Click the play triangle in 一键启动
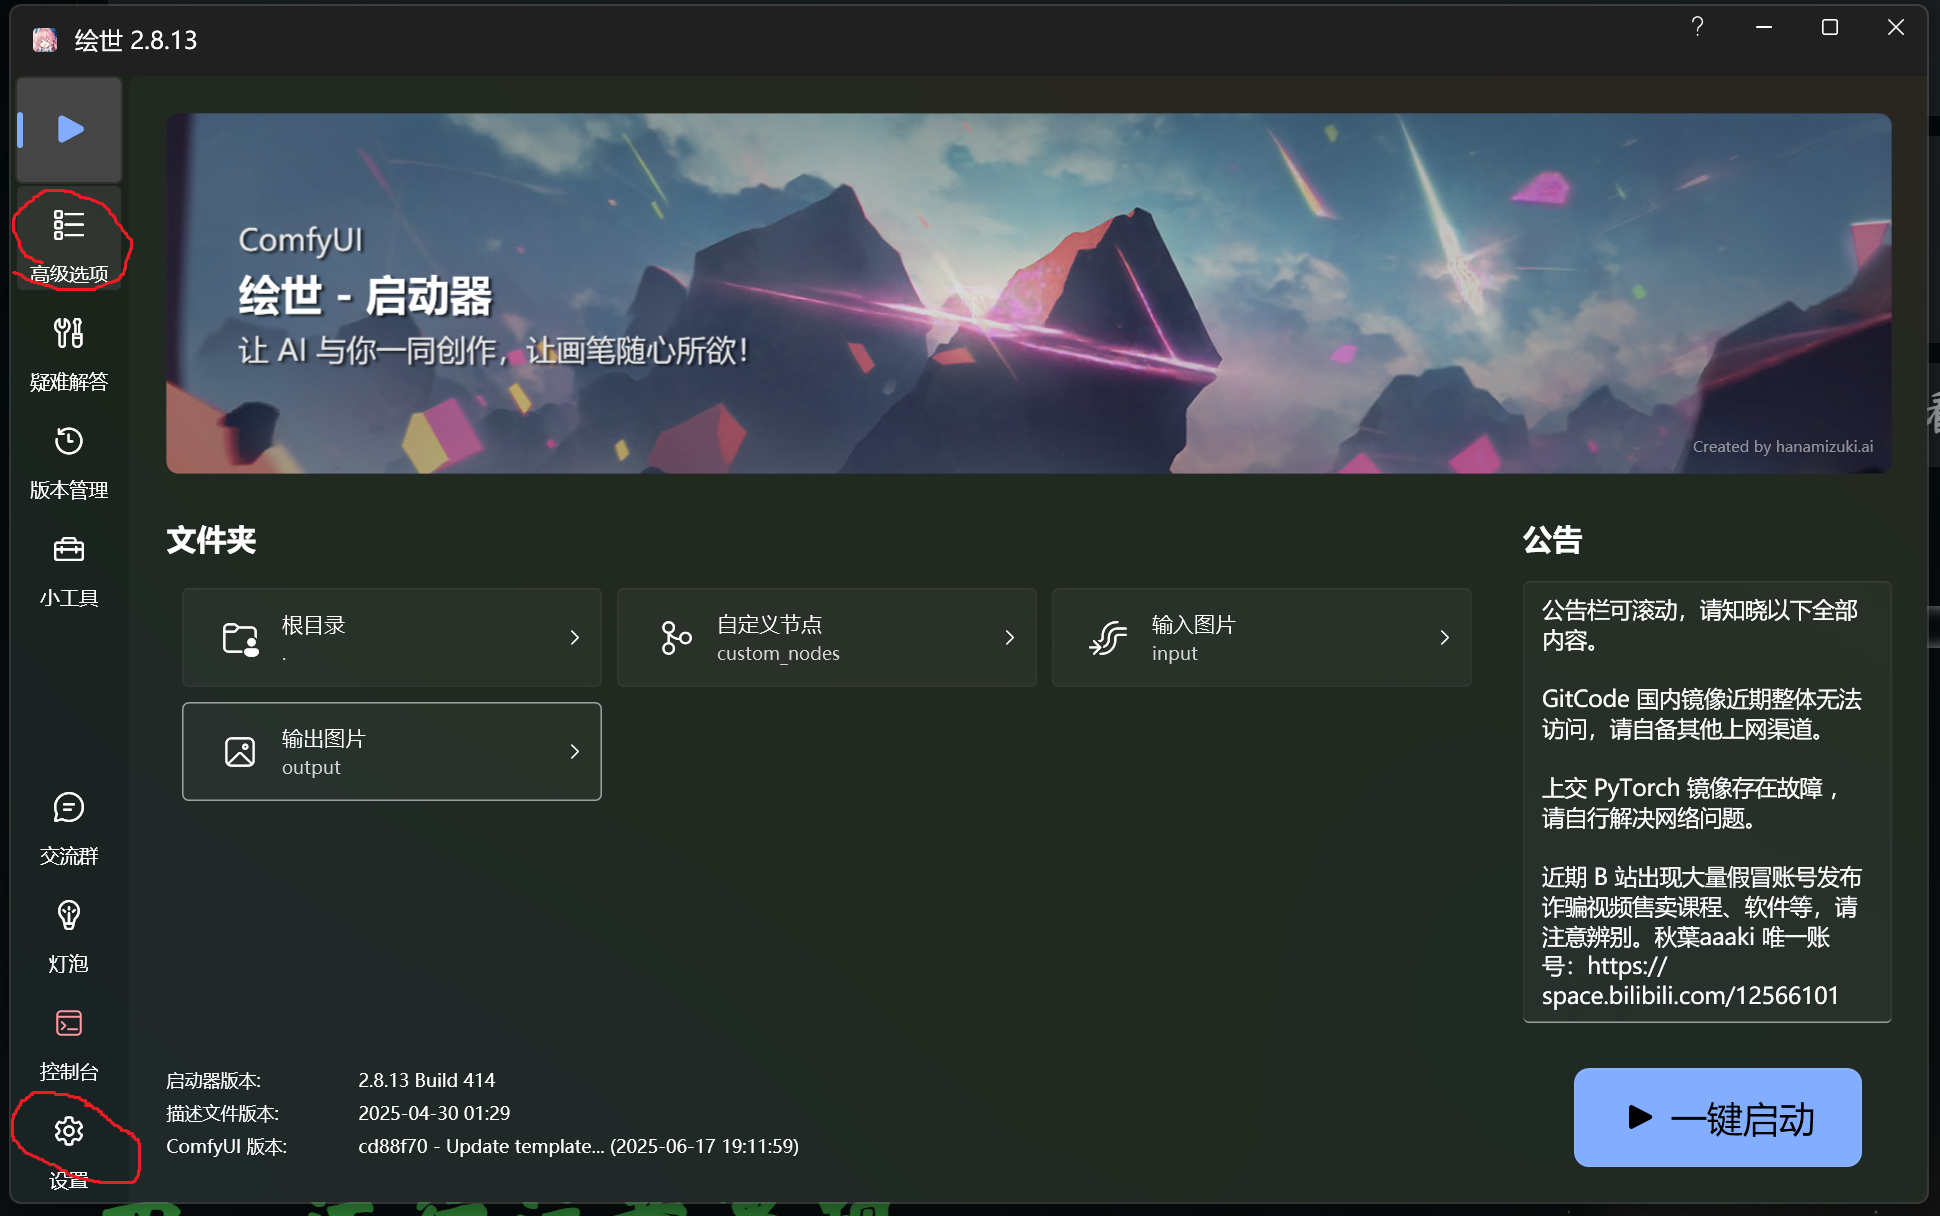This screenshot has height=1216, width=1940. (x=1639, y=1118)
